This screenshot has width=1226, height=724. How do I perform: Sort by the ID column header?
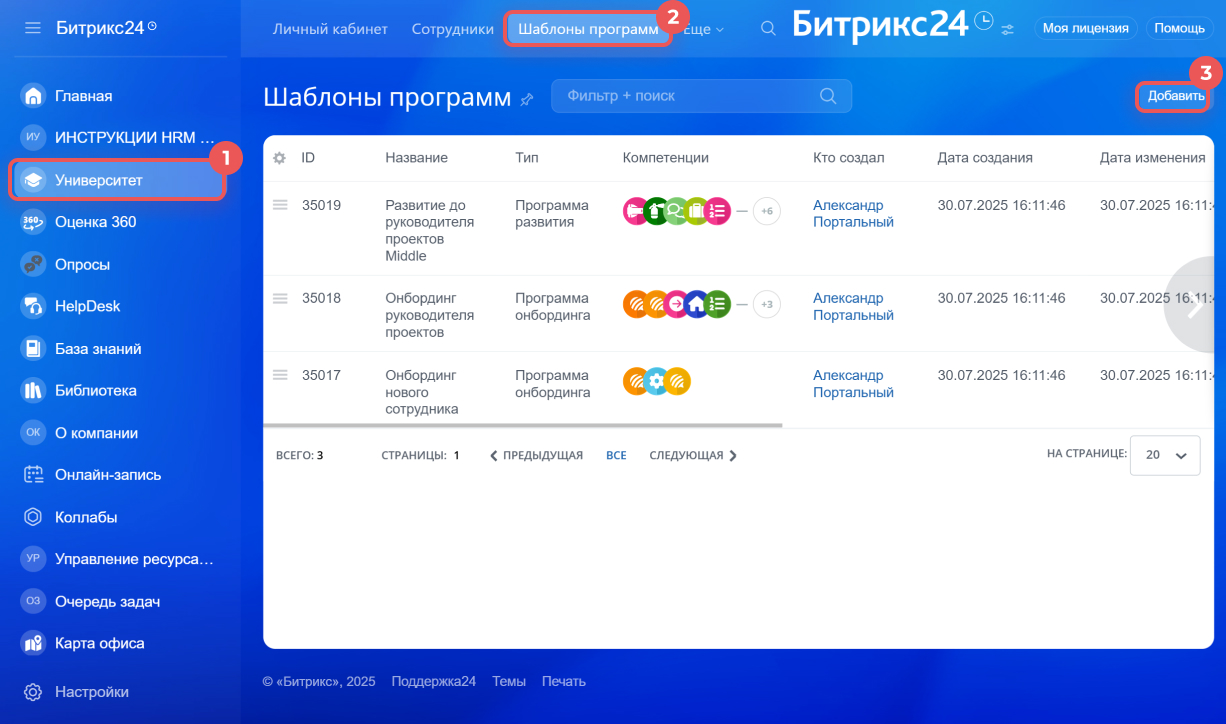coord(308,158)
